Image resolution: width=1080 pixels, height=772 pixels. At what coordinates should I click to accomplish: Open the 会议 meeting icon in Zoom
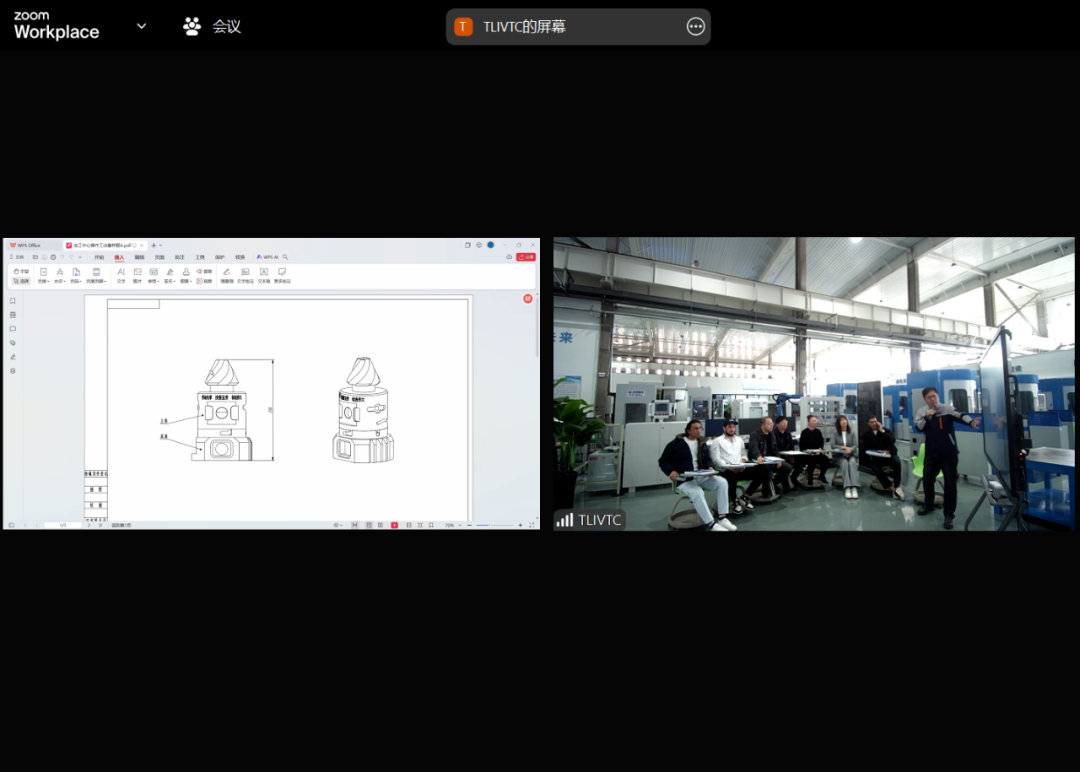pos(192,27)
